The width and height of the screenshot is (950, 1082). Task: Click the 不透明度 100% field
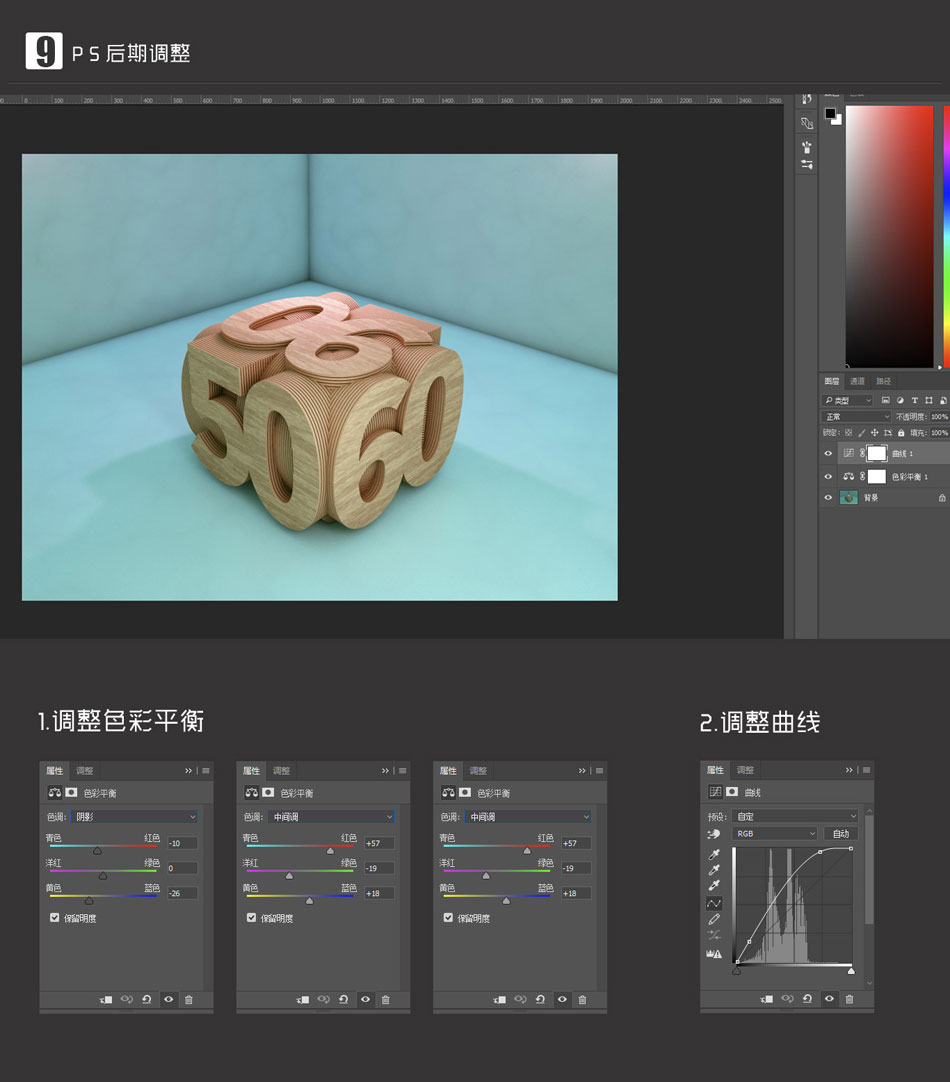point(940,416)
